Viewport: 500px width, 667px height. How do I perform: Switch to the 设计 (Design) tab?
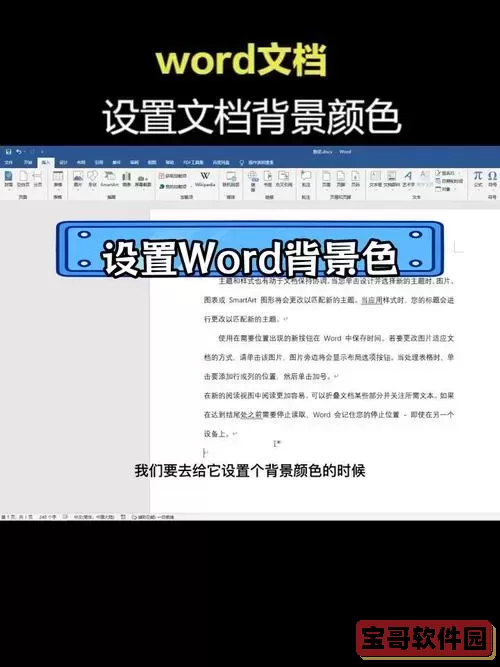click(x=63, y=162)
